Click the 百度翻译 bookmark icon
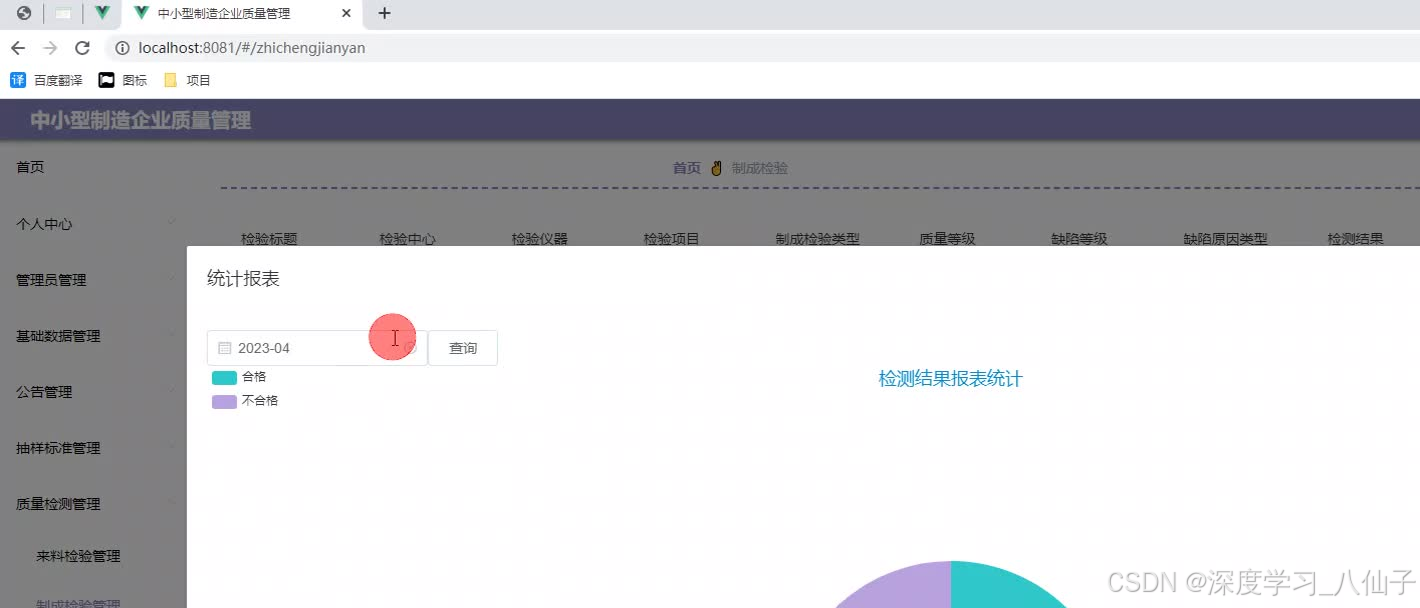1420x608 pixels. pyautogui.click(x=18, y=79)
